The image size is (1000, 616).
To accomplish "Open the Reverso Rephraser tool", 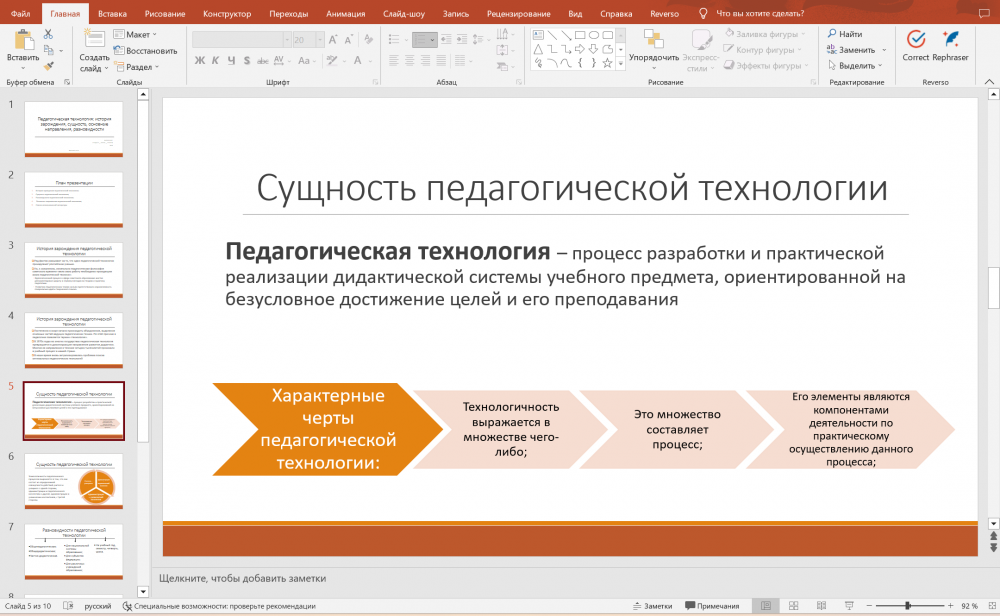I will pyautogui.click(x=950, y=39).
